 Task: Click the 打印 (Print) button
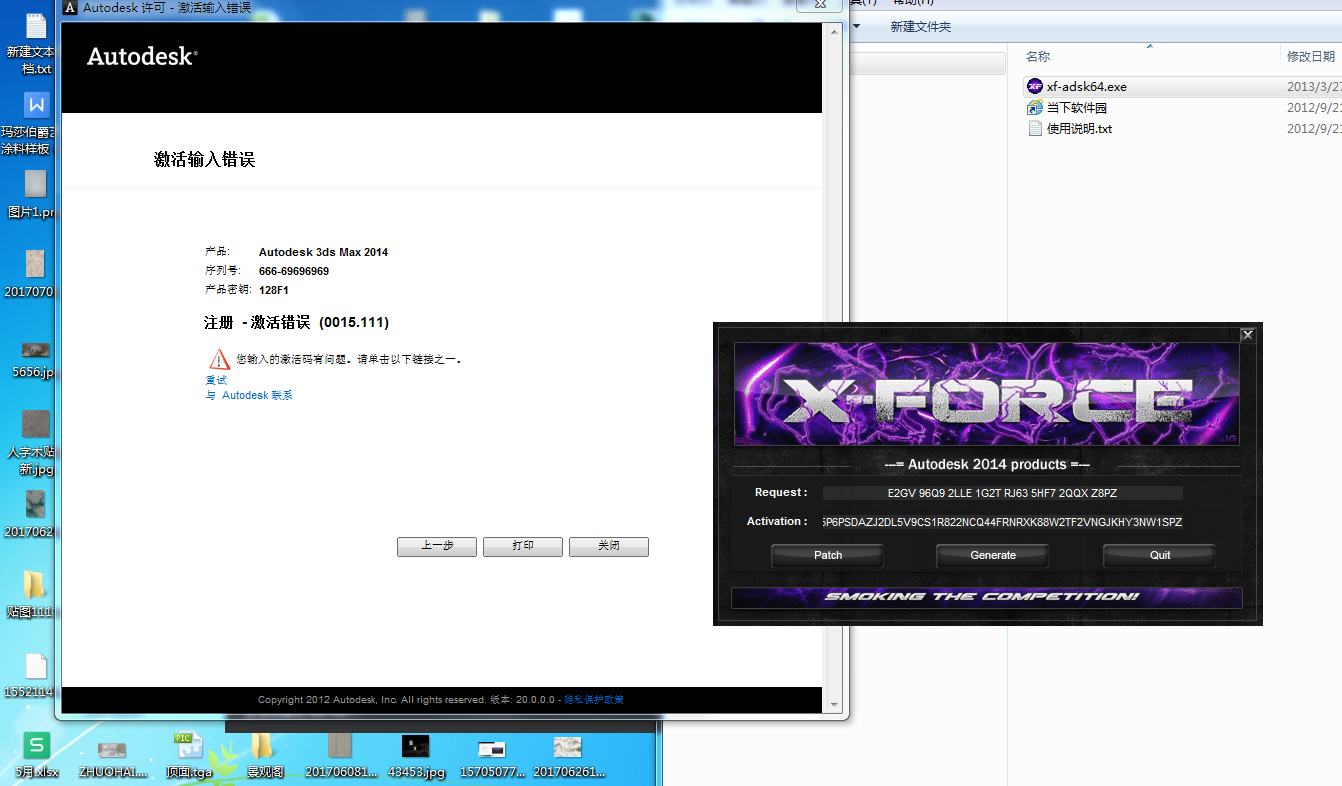point(523,547)
